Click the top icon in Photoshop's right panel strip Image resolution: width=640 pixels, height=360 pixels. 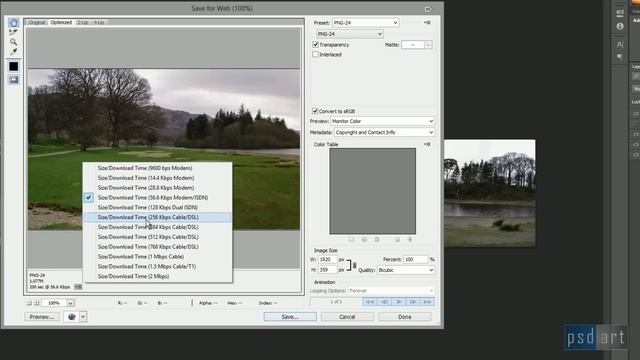pyautogui.click(x=620, y=13)
